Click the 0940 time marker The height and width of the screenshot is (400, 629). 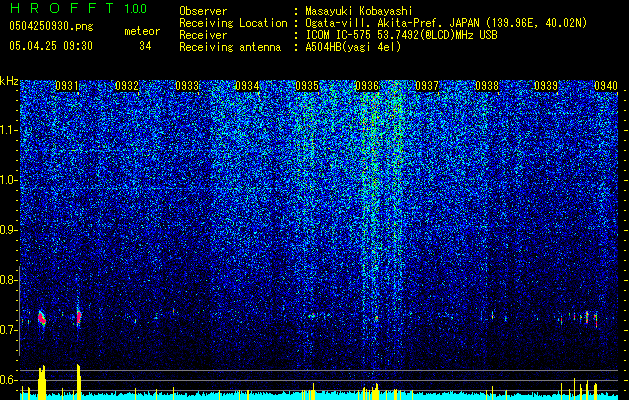(x=606, y=86)
